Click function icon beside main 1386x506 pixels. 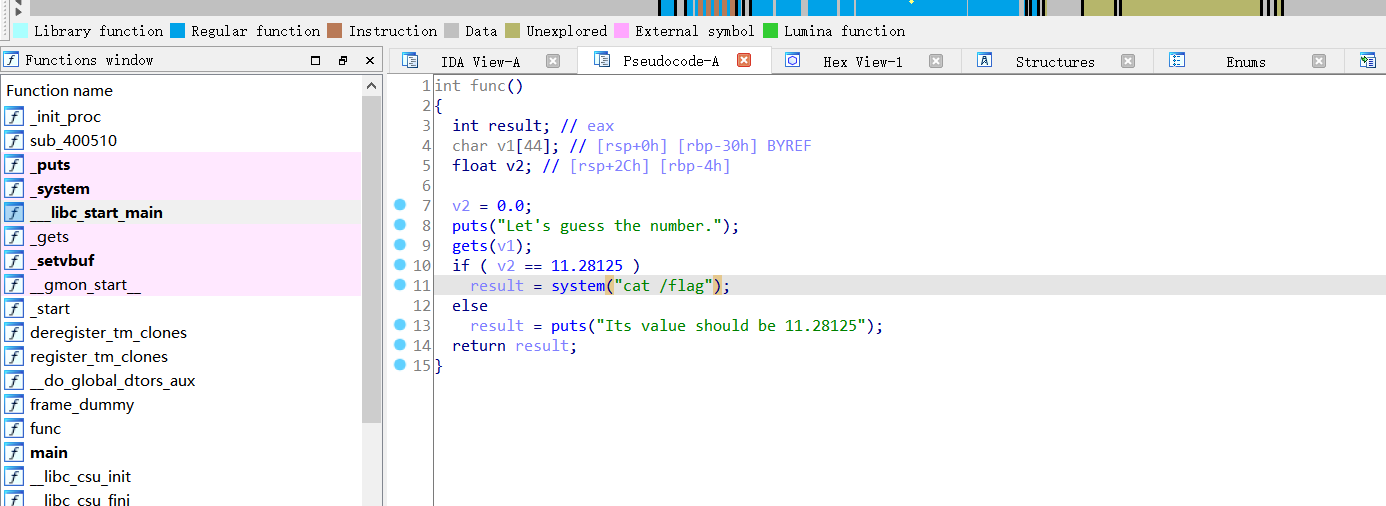pyautogui.click(x=14, y=452)
